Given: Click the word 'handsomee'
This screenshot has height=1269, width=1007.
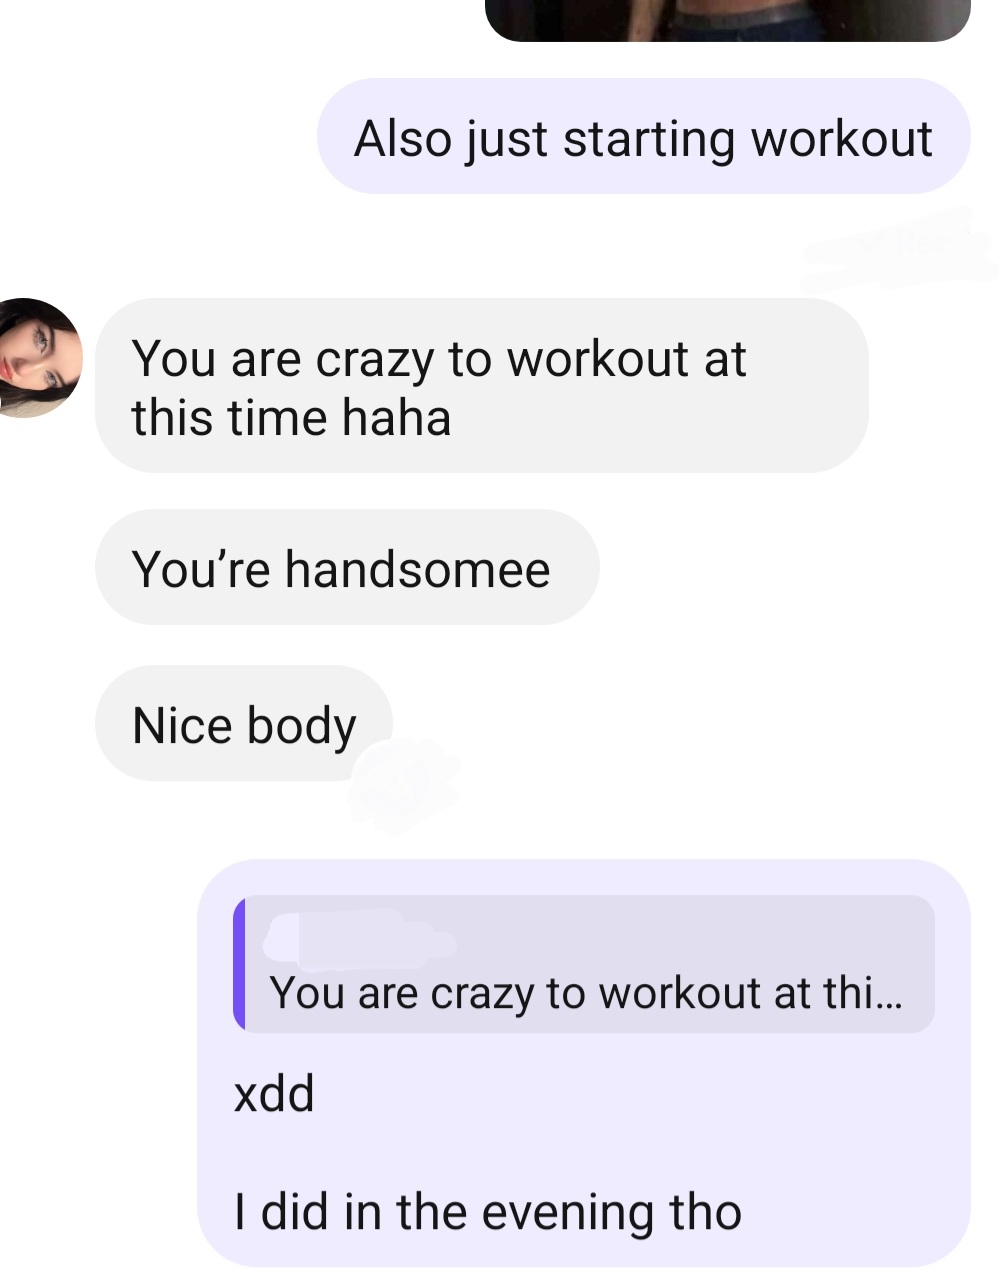Looking at the screenshot, I should [x=418, y=569].
